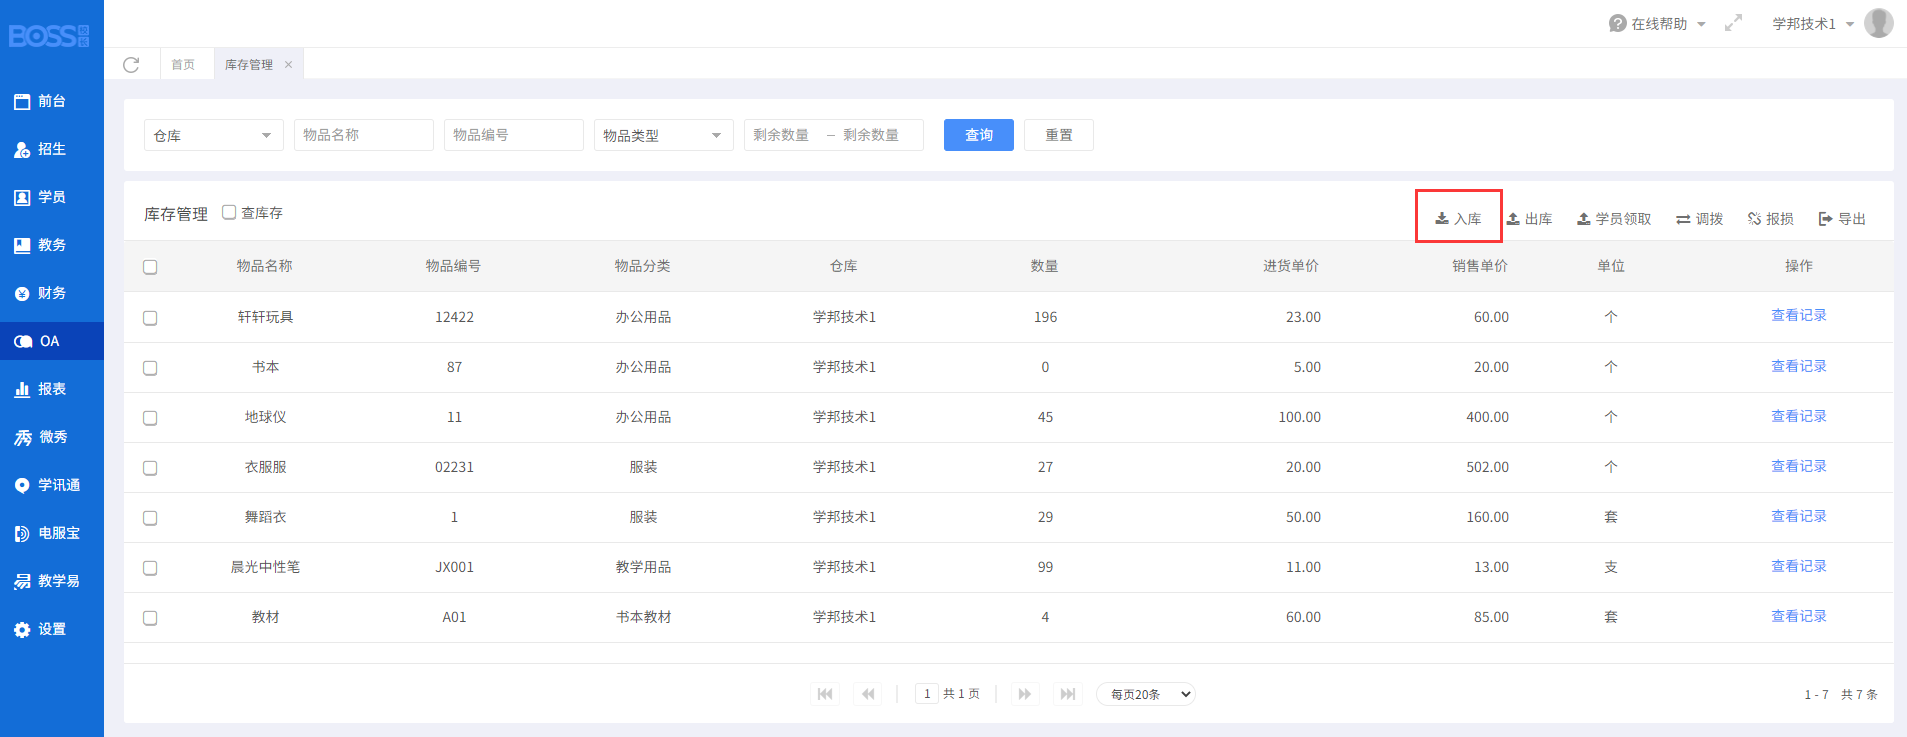1907x737 pixels.
Task: Check the 衣服服 row checkbox
Action: pyautogui.click(x=150, y=468)
